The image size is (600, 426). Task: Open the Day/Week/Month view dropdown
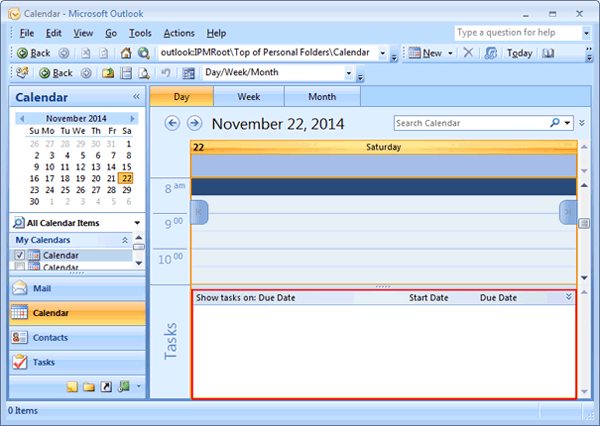(x=349, y=73)
